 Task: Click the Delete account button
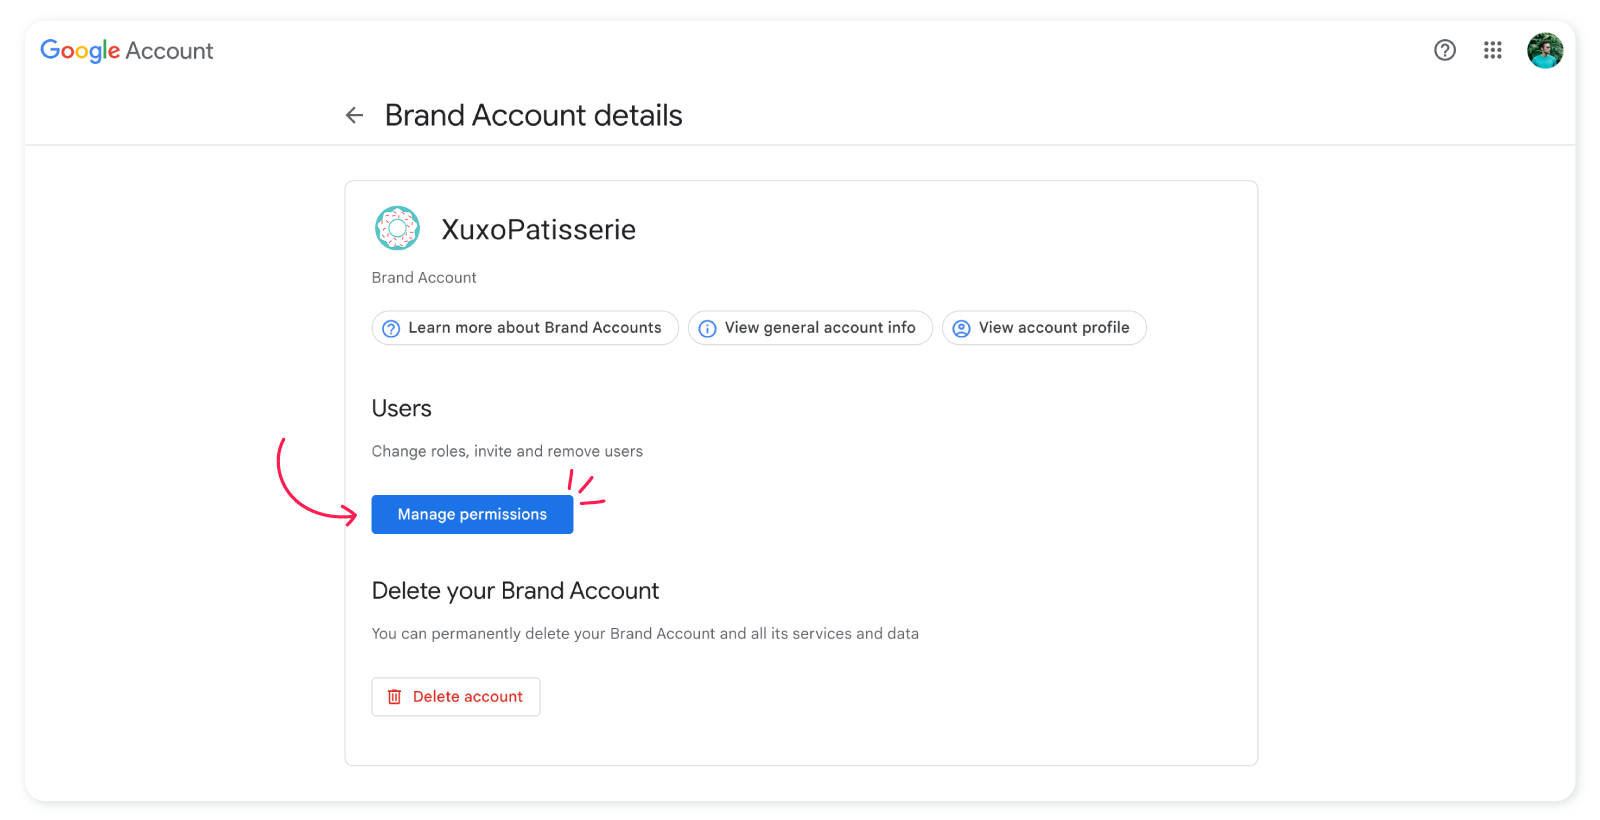click(456, 697)
